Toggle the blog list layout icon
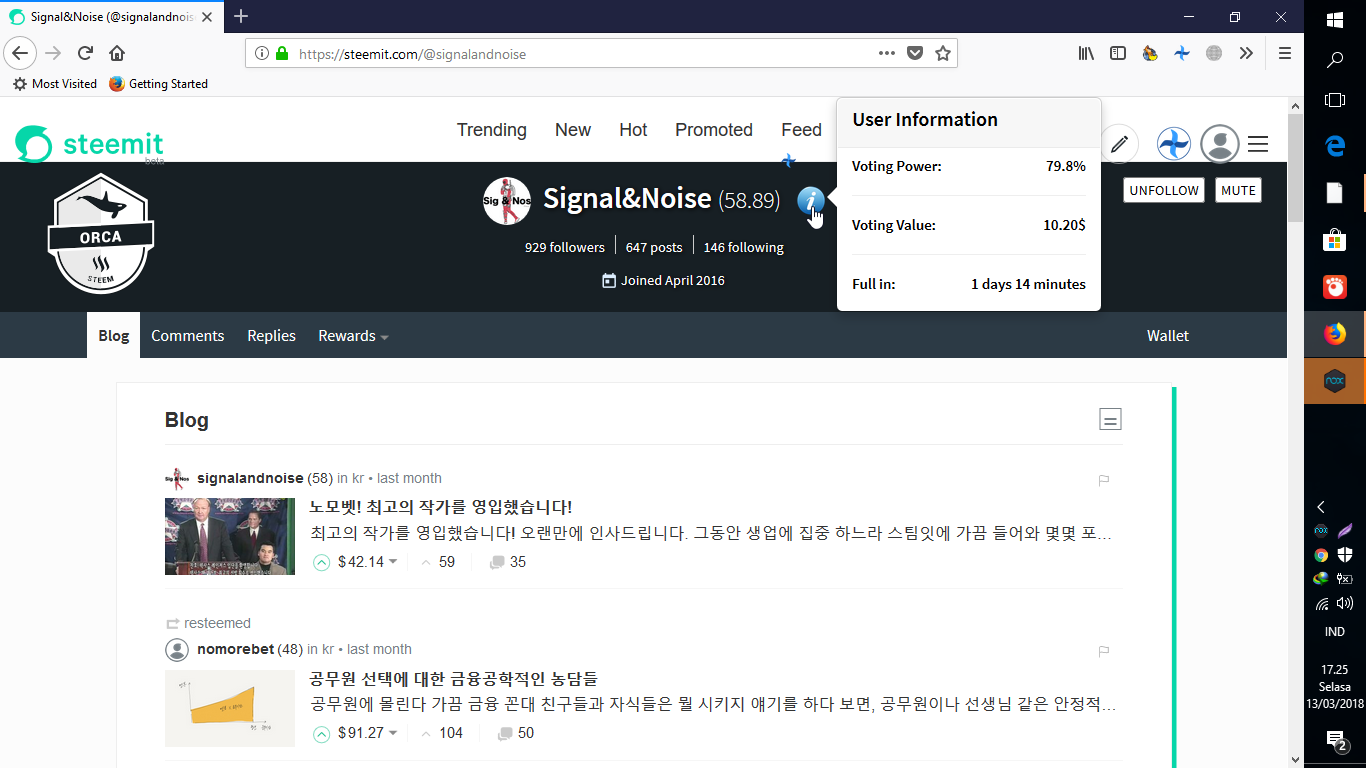The width and height of the screenshot is (1366, 768). click(x=1110, y=419)
